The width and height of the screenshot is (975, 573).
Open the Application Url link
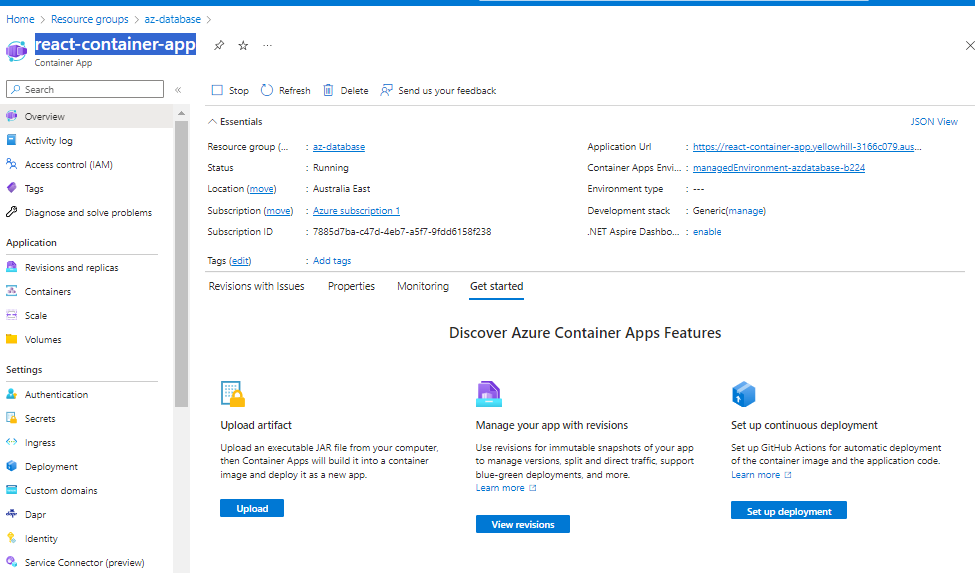(x=807, y=147)
